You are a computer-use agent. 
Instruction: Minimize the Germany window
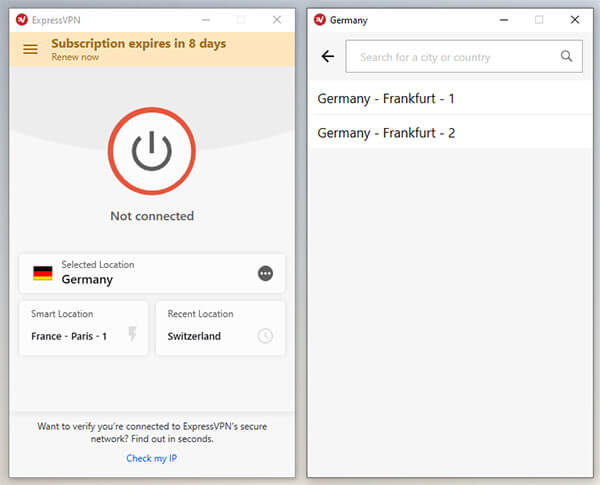pos(504,20)
